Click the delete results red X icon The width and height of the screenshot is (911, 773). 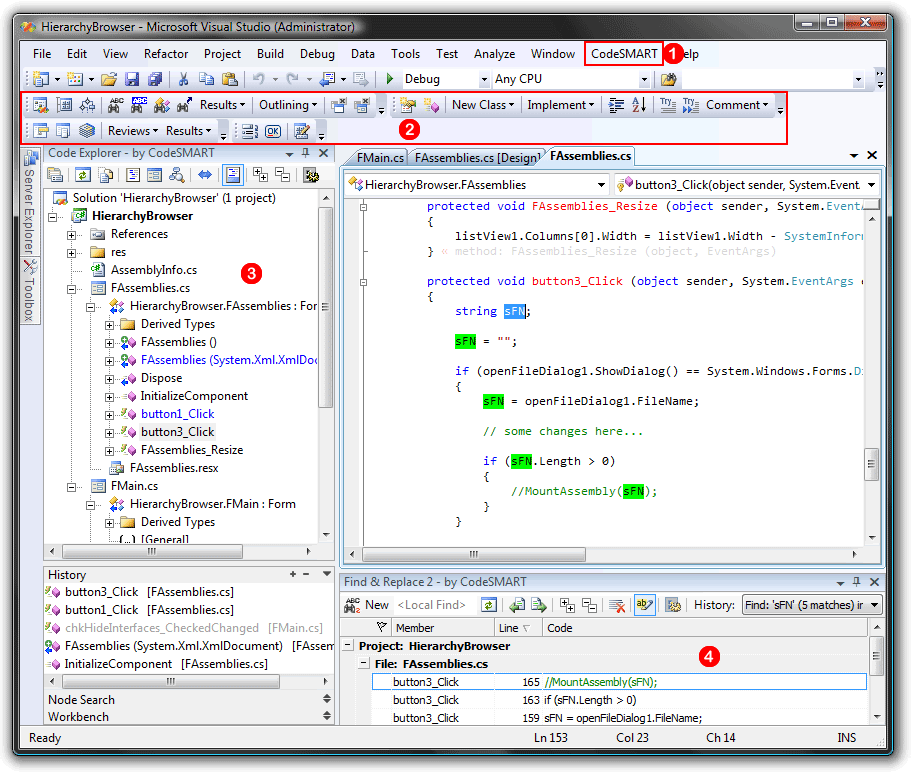pyautogui.click(x=617, y=606)
